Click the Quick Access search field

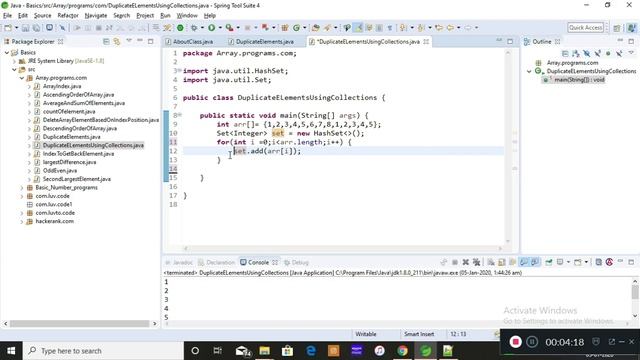click(x=585, y=28)
